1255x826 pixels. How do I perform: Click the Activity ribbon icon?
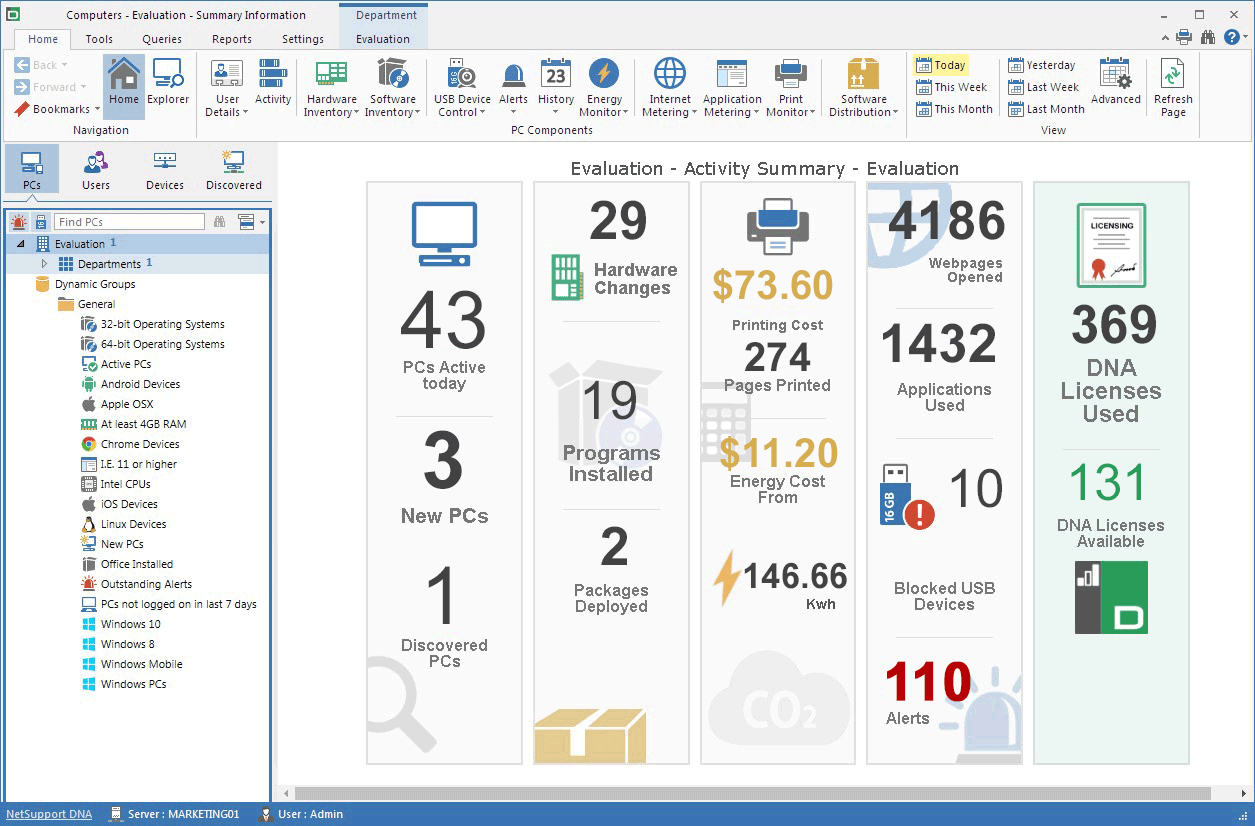click(273, 82)
